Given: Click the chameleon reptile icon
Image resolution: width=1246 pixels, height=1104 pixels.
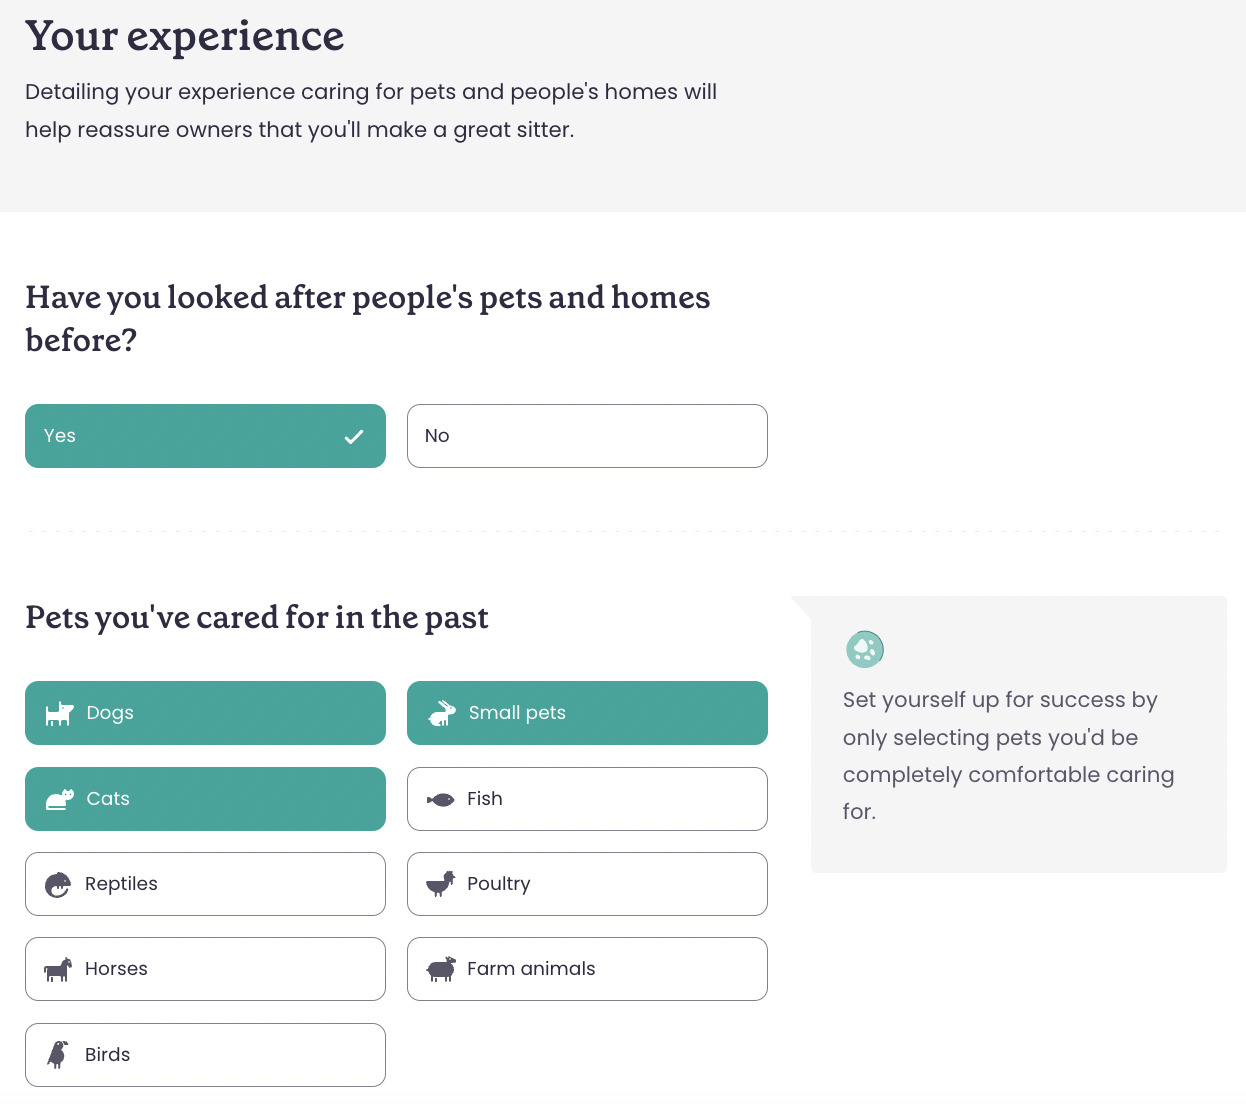Looking at the screenshot, I should coord(58,884).
